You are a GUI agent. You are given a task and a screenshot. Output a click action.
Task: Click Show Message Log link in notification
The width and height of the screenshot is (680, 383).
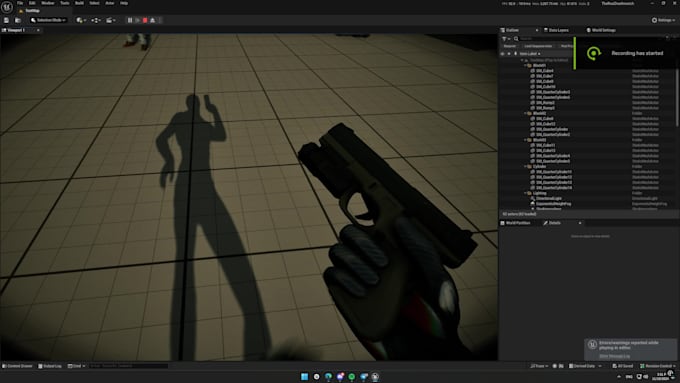tap(615, 356)
